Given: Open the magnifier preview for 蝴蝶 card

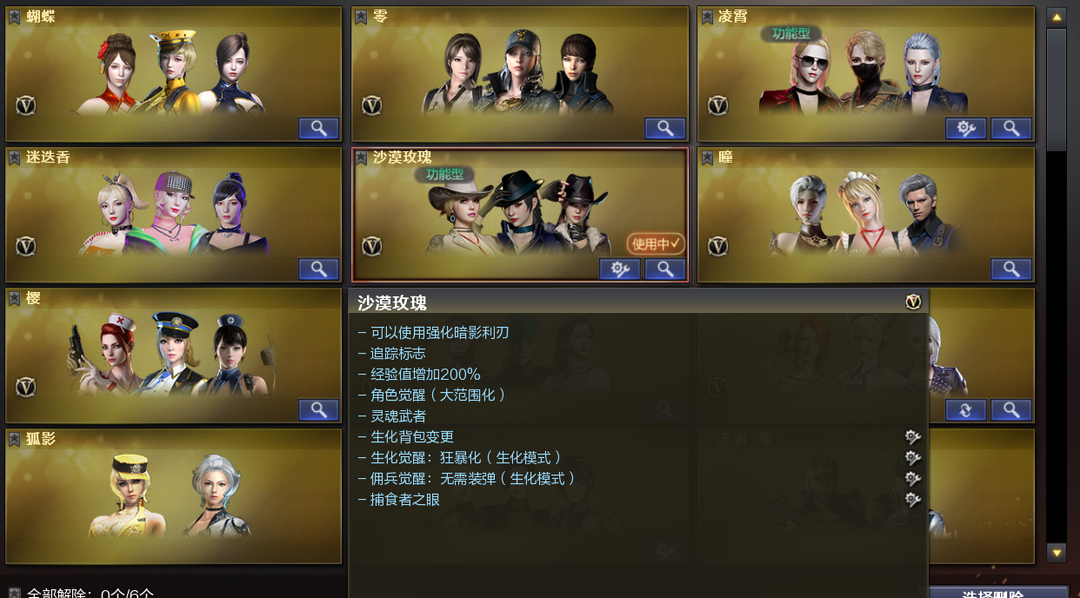Looking at the screenshot, I should click(x=318, y=128).
